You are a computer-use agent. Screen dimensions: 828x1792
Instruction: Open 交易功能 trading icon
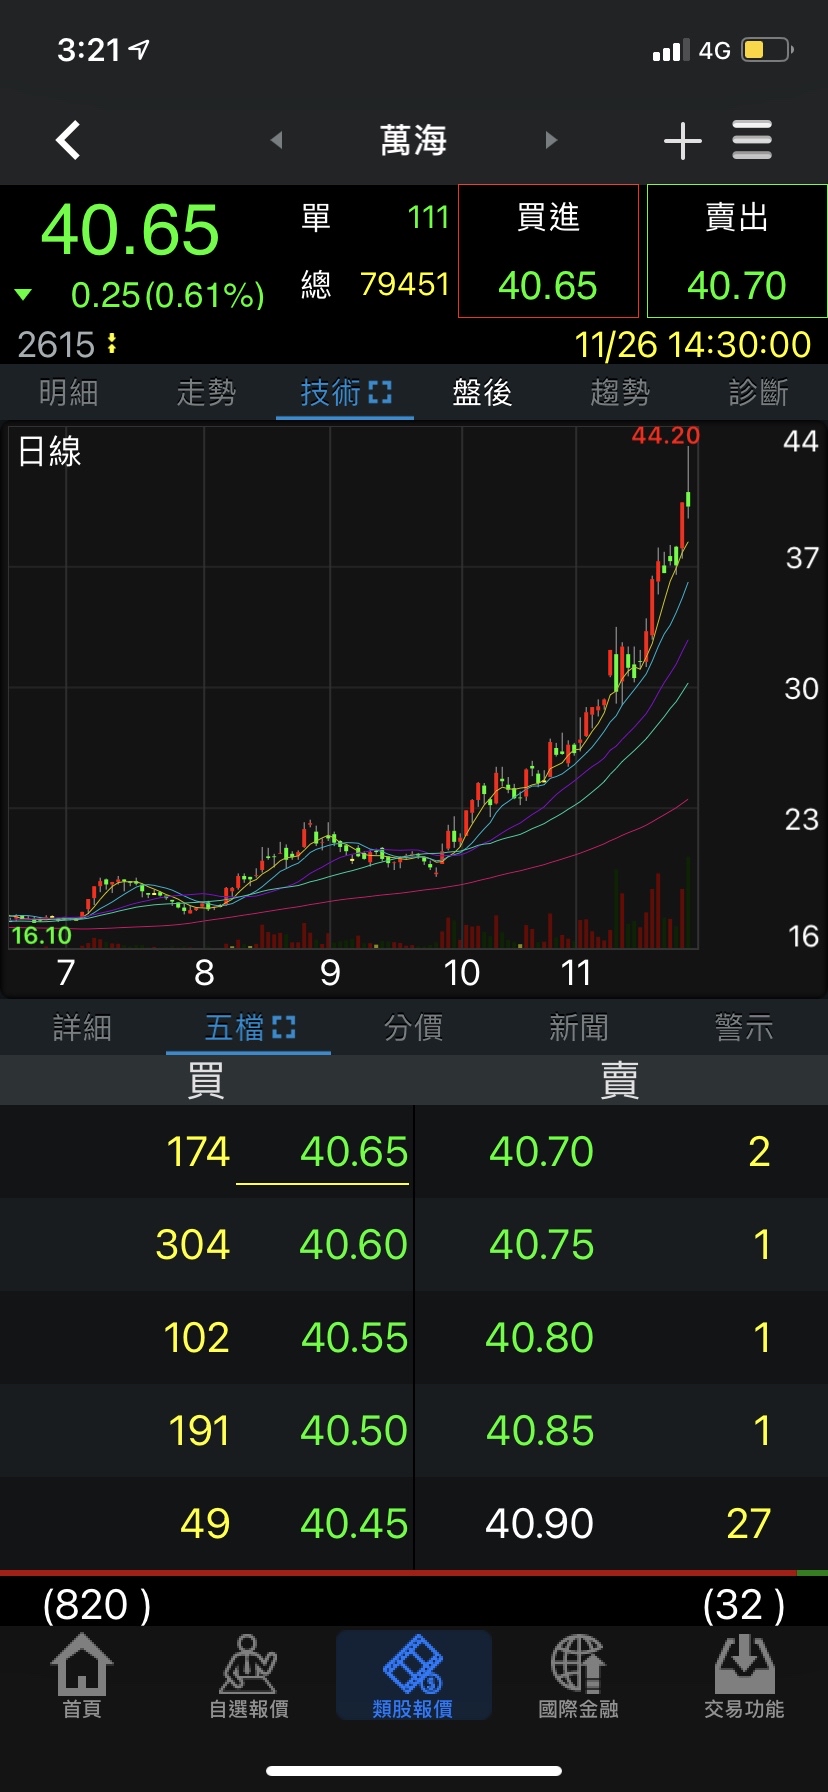(x=743, y=1676)
